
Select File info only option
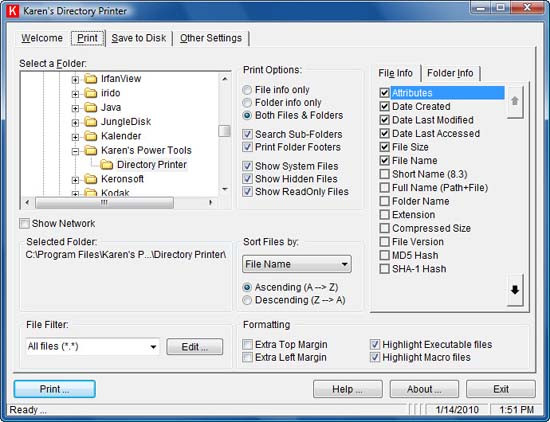(247, 90)
